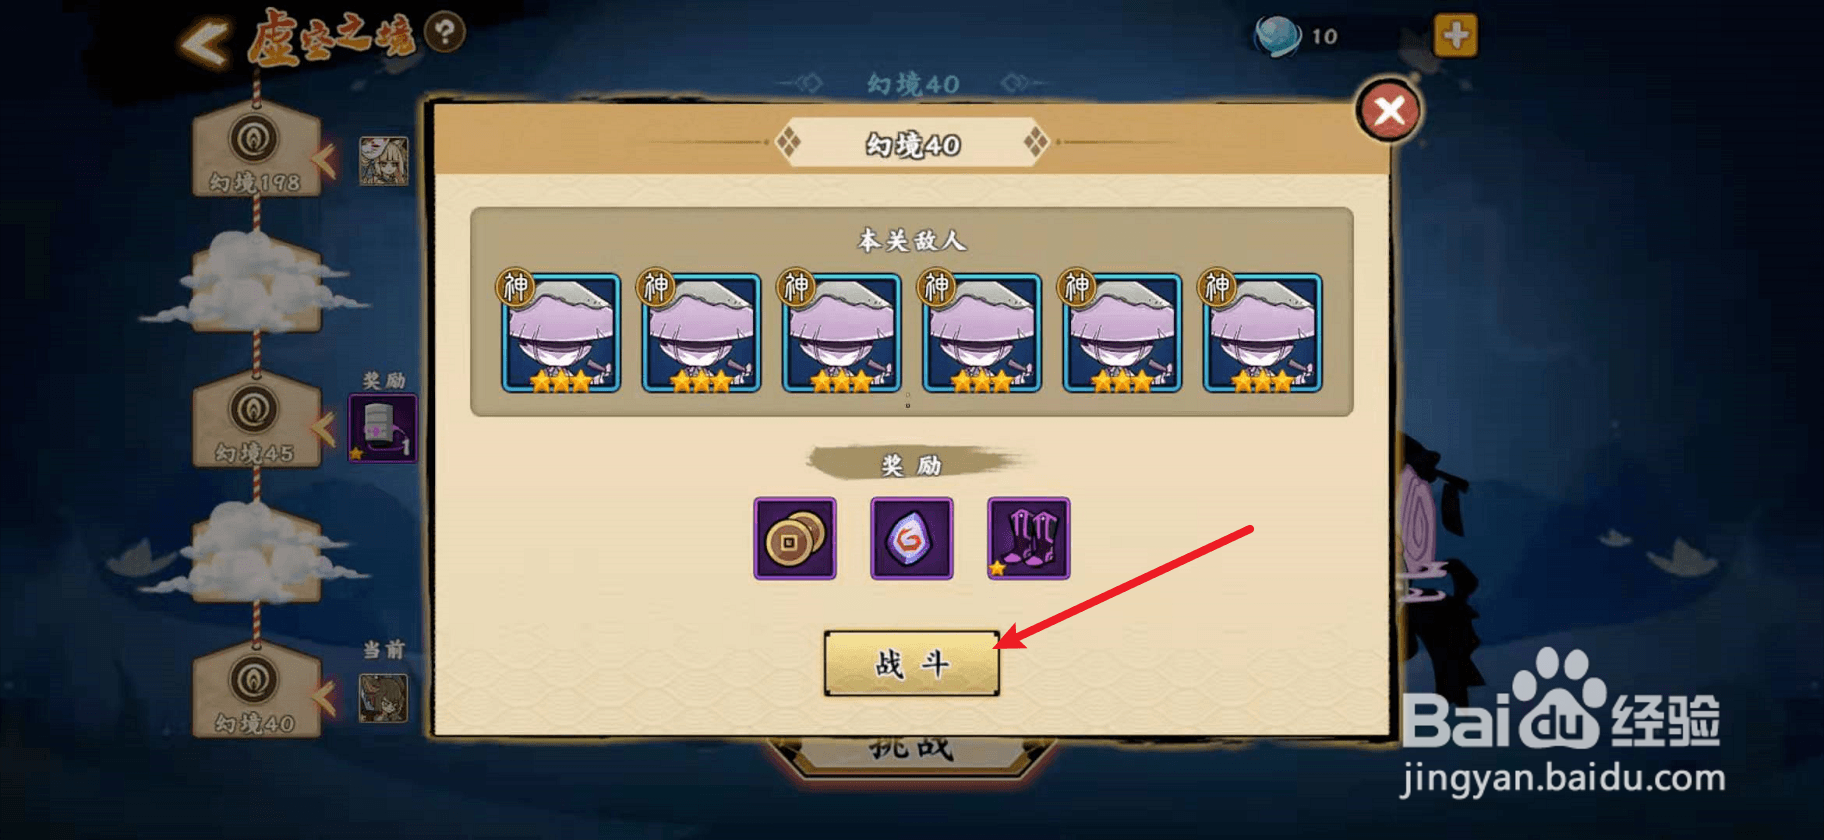Tap the 挑战 button below the popup
Image resolution: width=1824 pixels, height=840 pixels.
(912, 752)
